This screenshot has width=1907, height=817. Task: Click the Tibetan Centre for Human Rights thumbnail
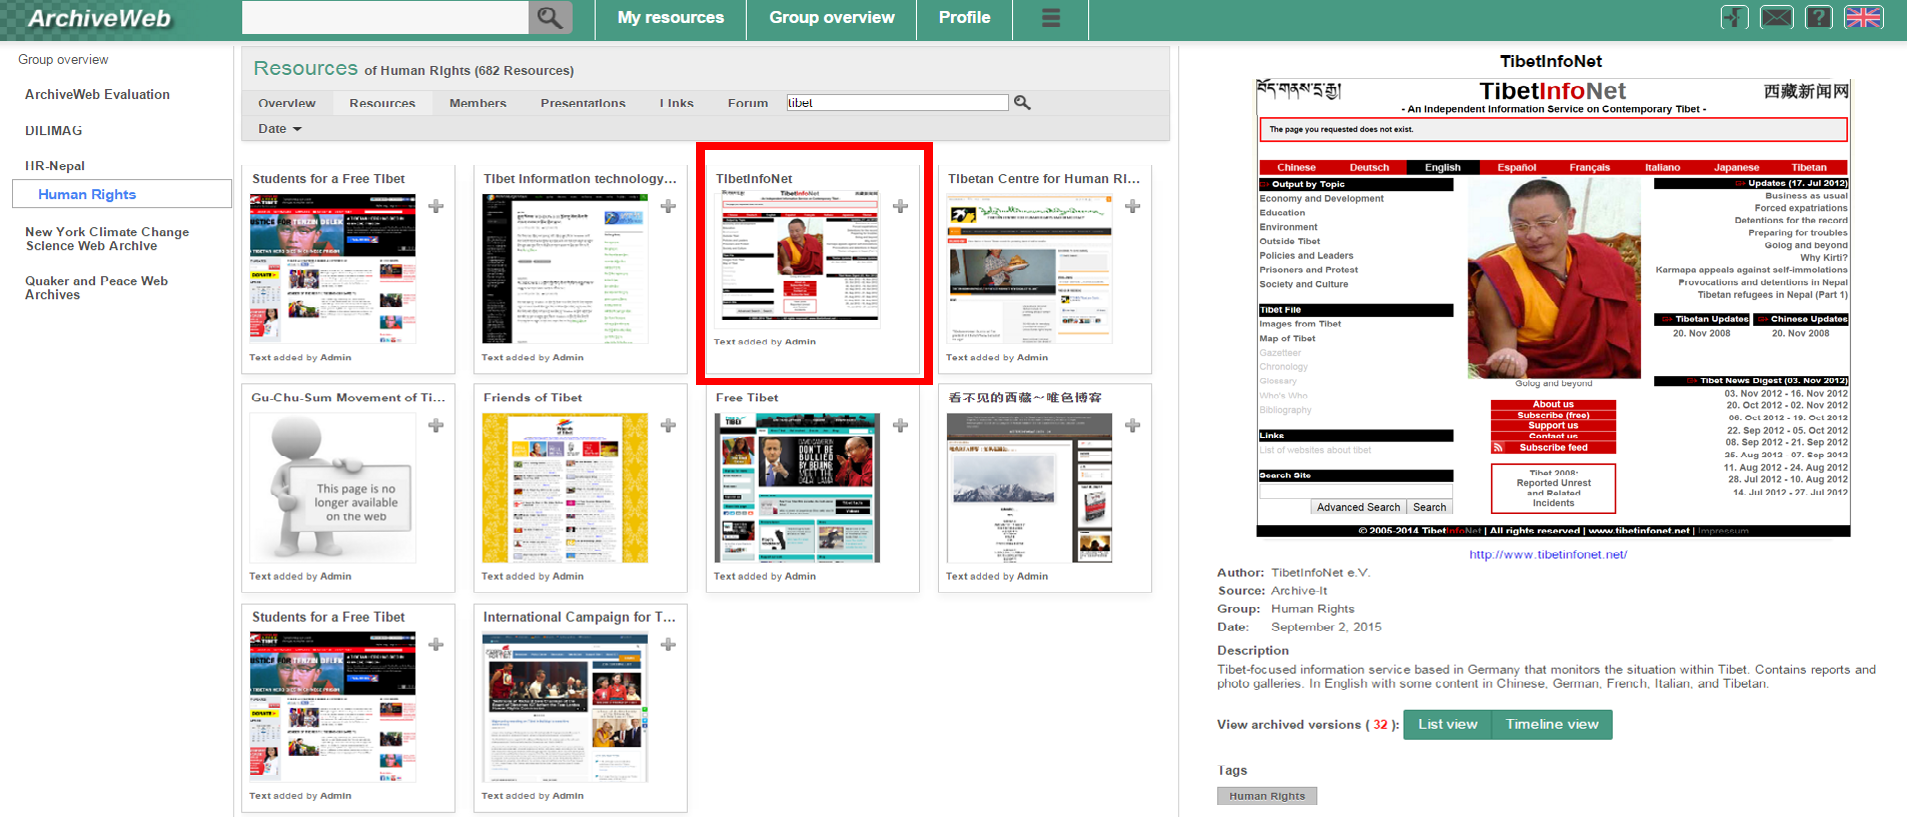tap(1029, 270)
